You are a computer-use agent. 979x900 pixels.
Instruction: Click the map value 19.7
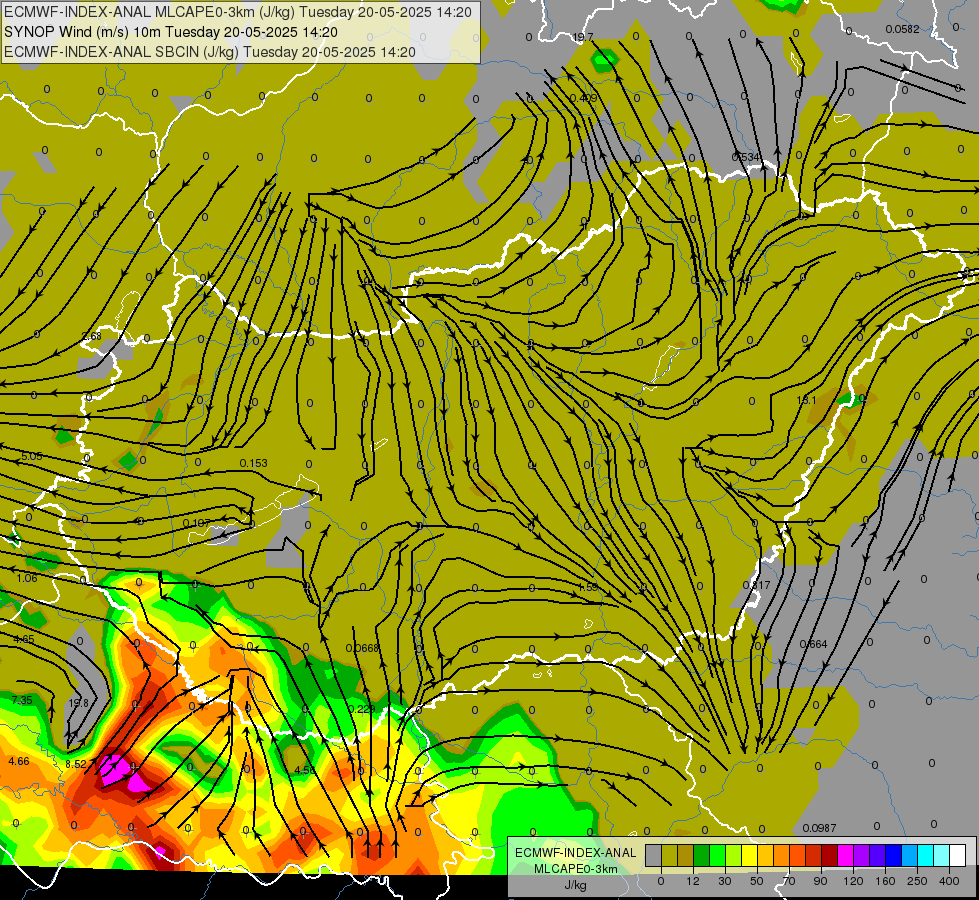click(583, 37)
